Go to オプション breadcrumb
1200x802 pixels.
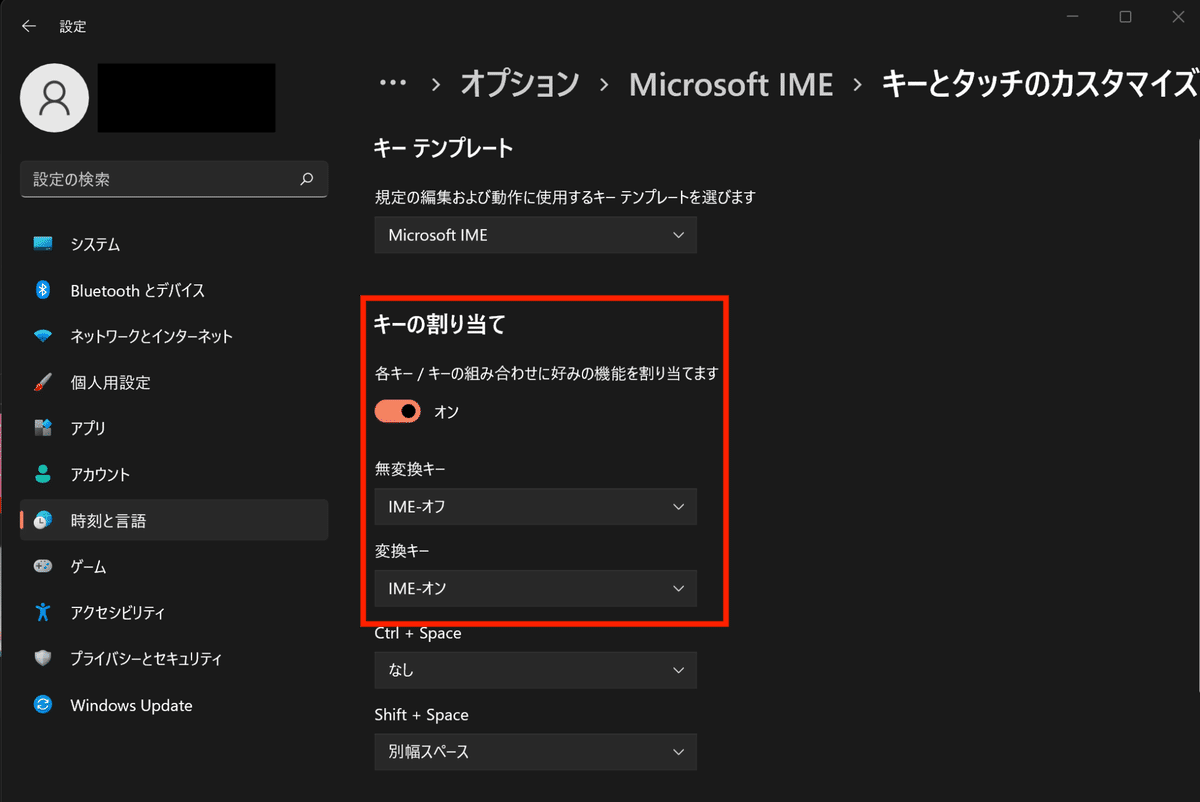point(520,84)
